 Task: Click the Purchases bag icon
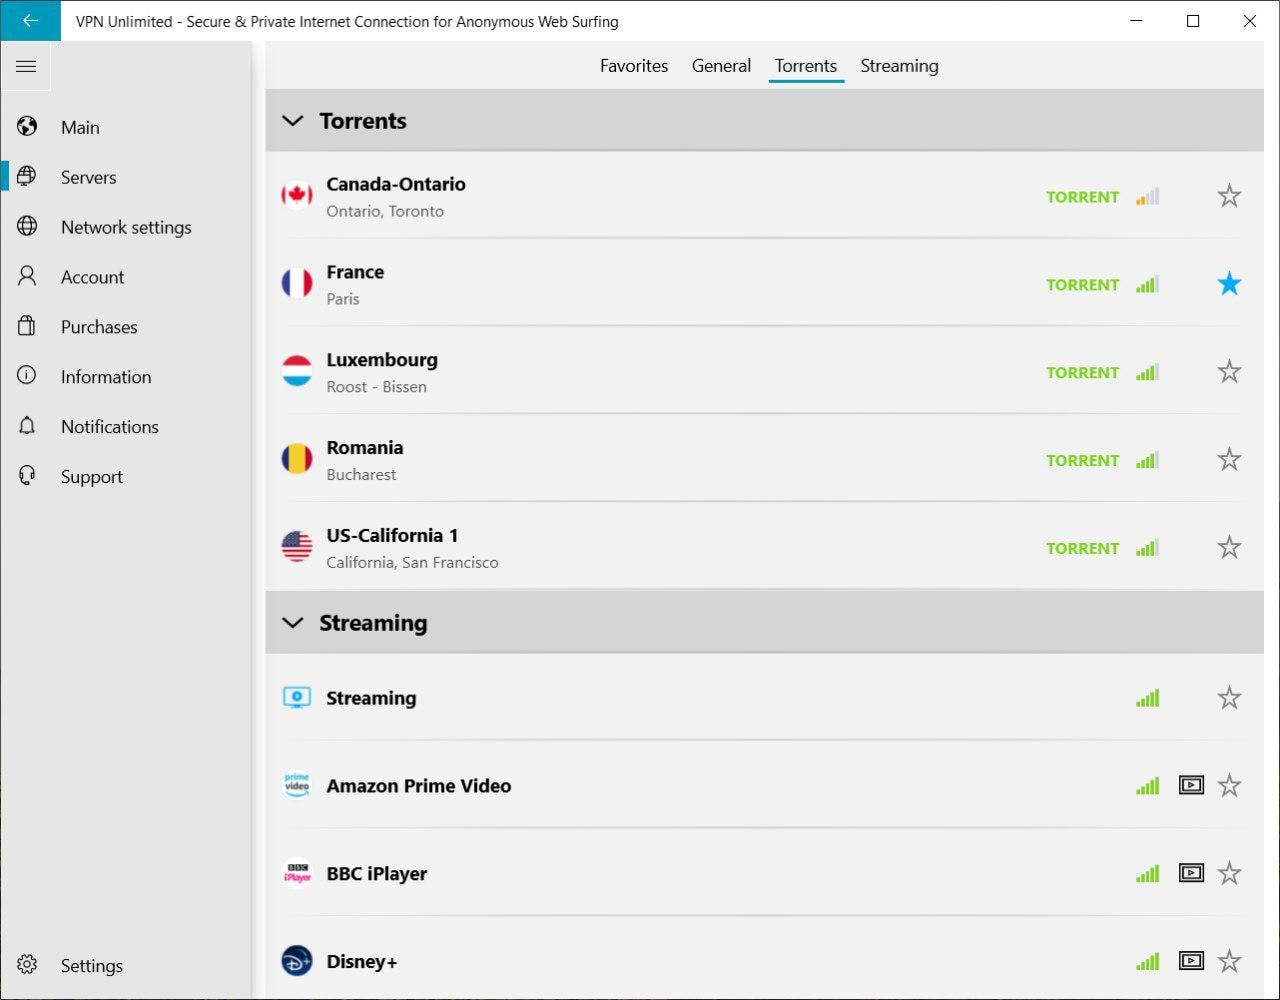[27, 326]
